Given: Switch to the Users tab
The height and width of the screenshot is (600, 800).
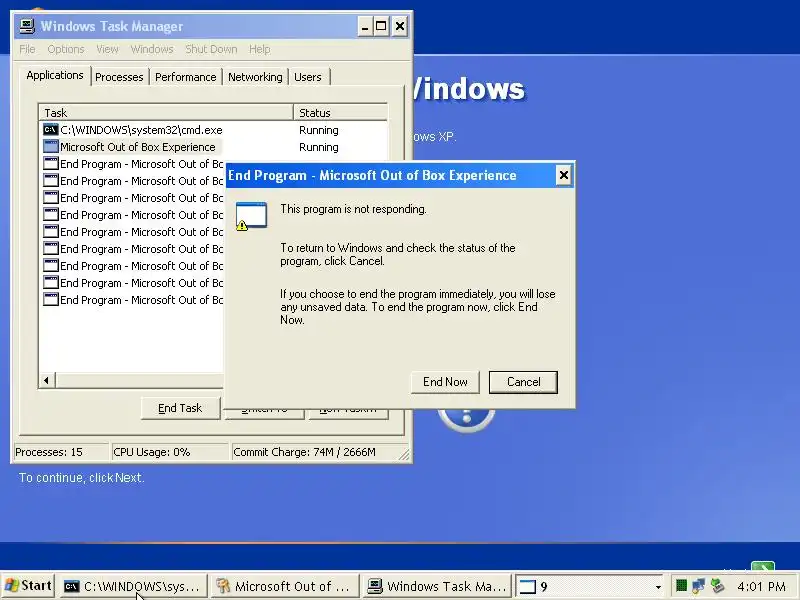Looking at the screenshot, I should [x=308, y=77].
